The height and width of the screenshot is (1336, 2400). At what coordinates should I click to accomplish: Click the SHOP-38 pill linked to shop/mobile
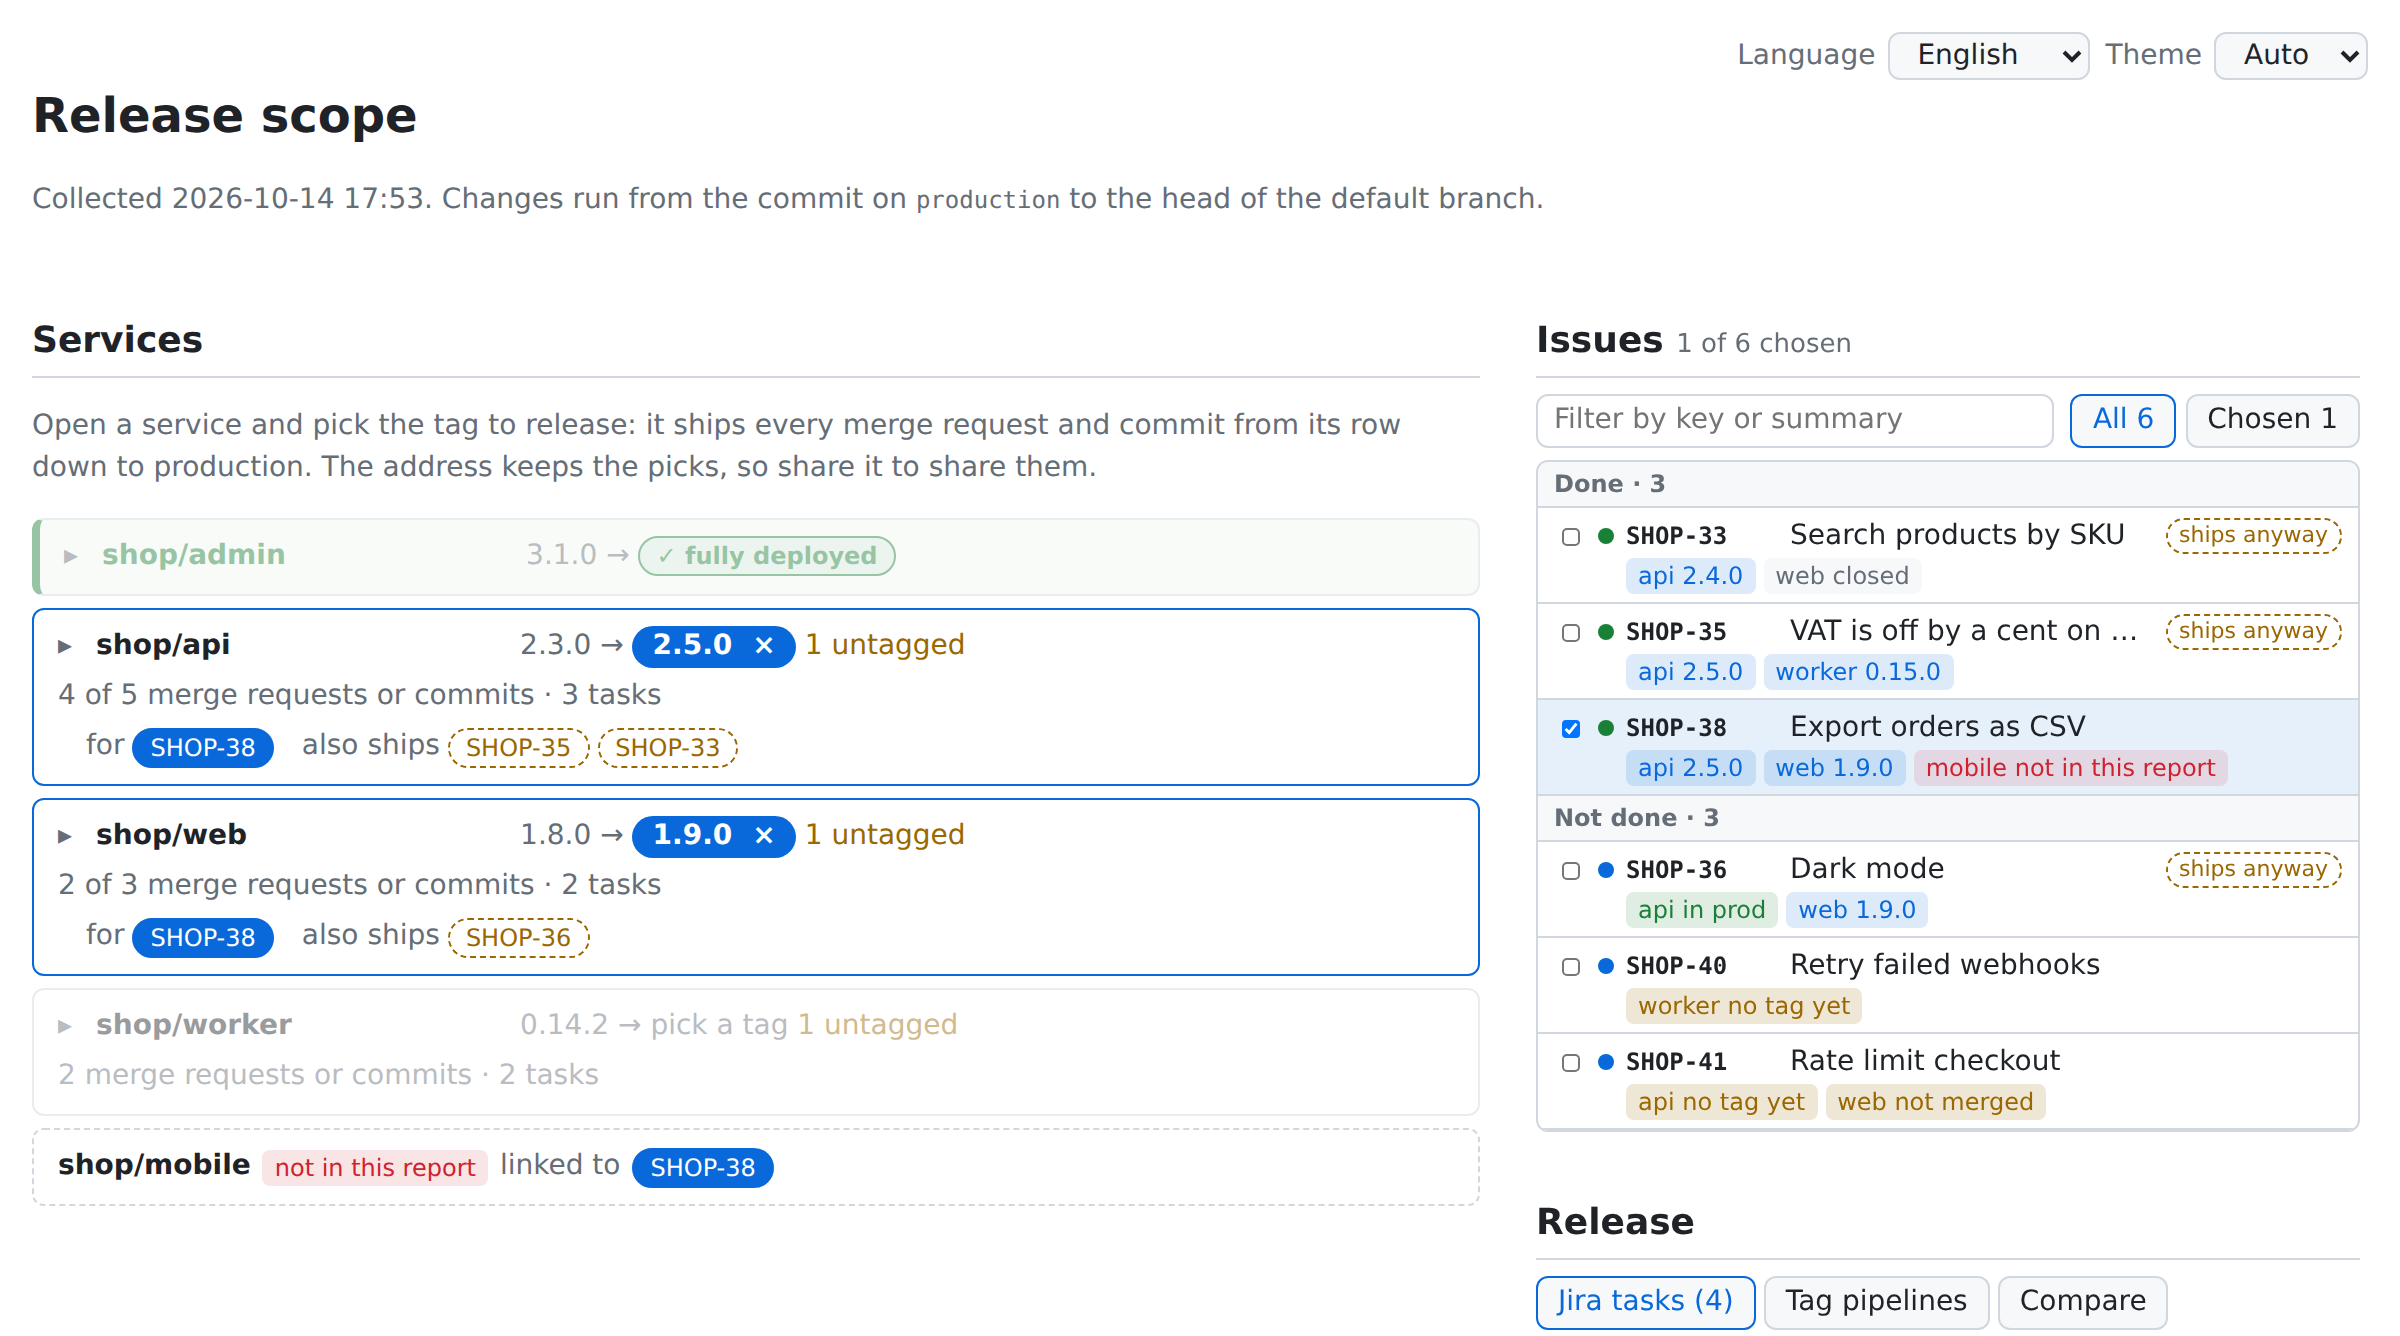[x=703, y=1168]
